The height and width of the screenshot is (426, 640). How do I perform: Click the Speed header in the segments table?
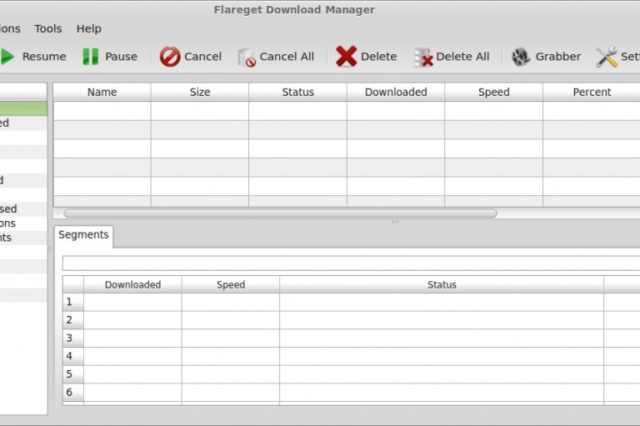pos(230,285)
